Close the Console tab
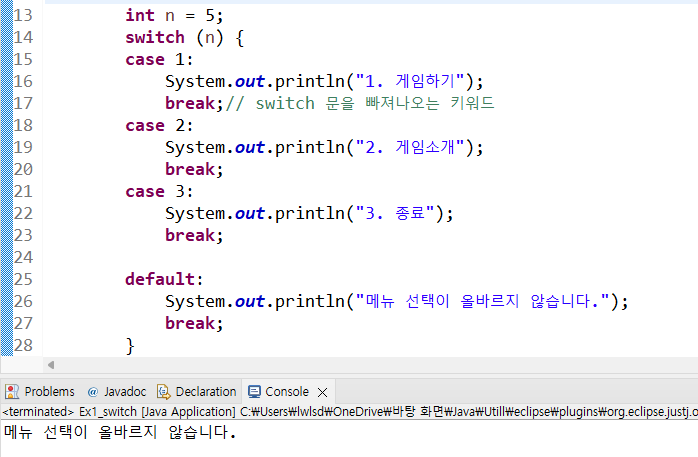 pos(323,392)
